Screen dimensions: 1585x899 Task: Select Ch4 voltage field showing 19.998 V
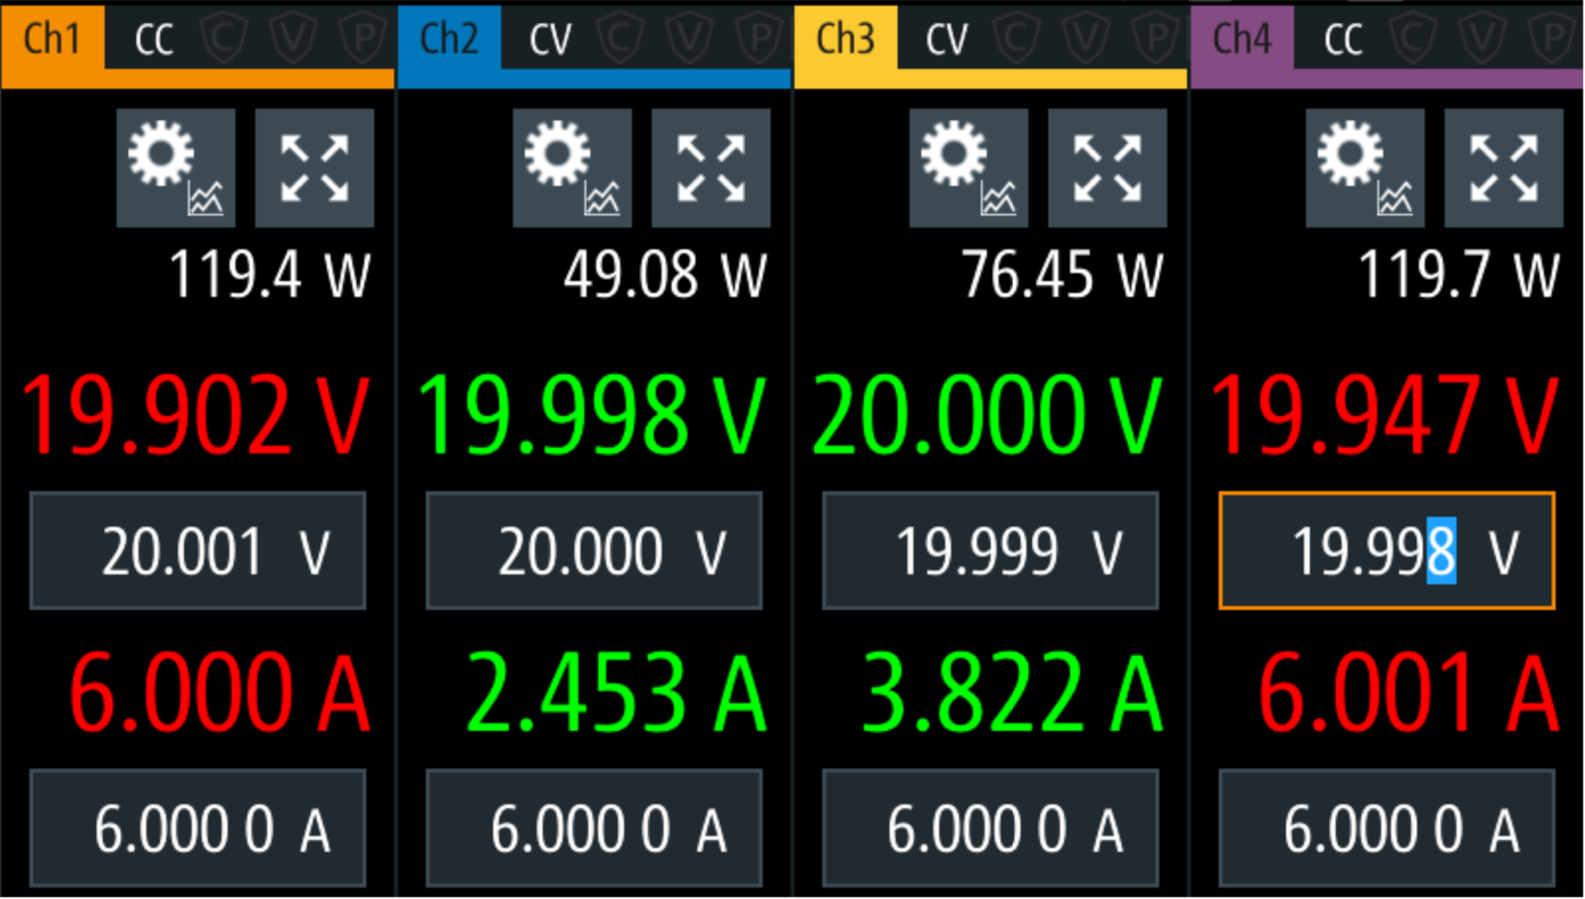[x=1387, y=550]
